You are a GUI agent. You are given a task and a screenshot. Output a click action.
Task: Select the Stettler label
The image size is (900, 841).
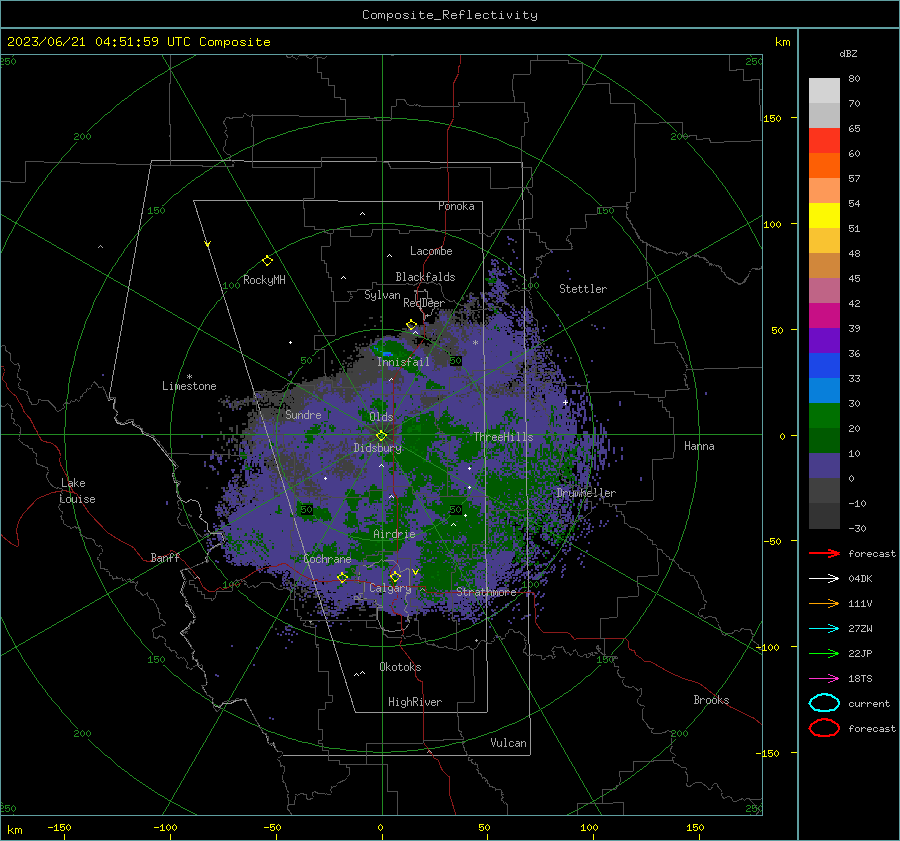[583, 289]
